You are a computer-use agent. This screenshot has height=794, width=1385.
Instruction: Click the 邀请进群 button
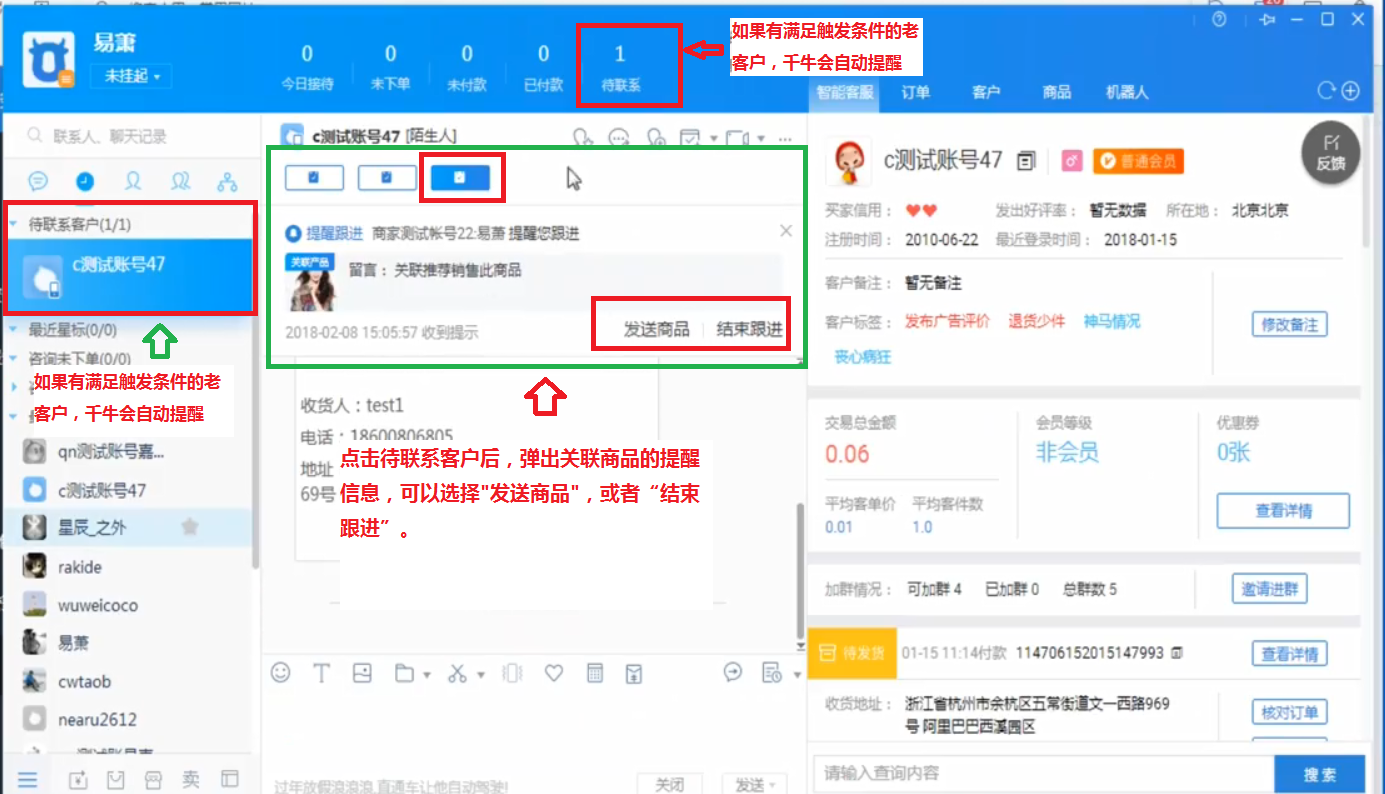pos(1269,589)
